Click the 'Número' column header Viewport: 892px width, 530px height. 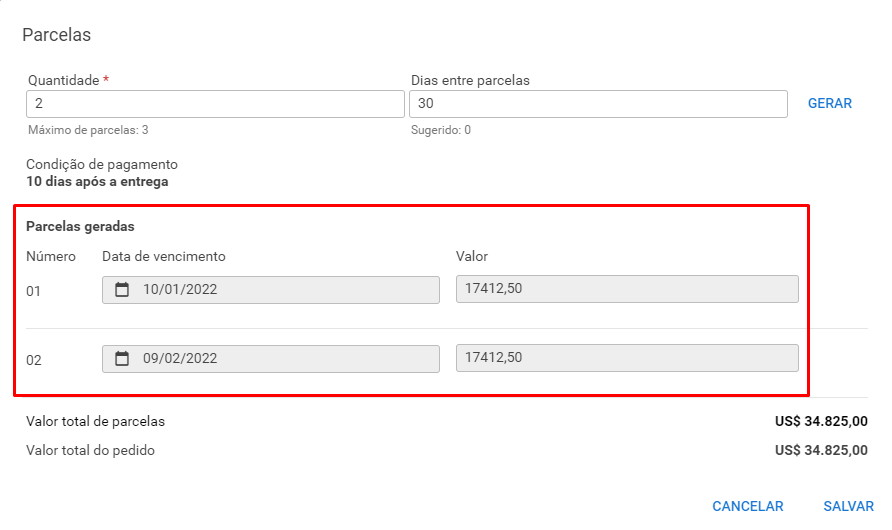click(x=51, y=256)
